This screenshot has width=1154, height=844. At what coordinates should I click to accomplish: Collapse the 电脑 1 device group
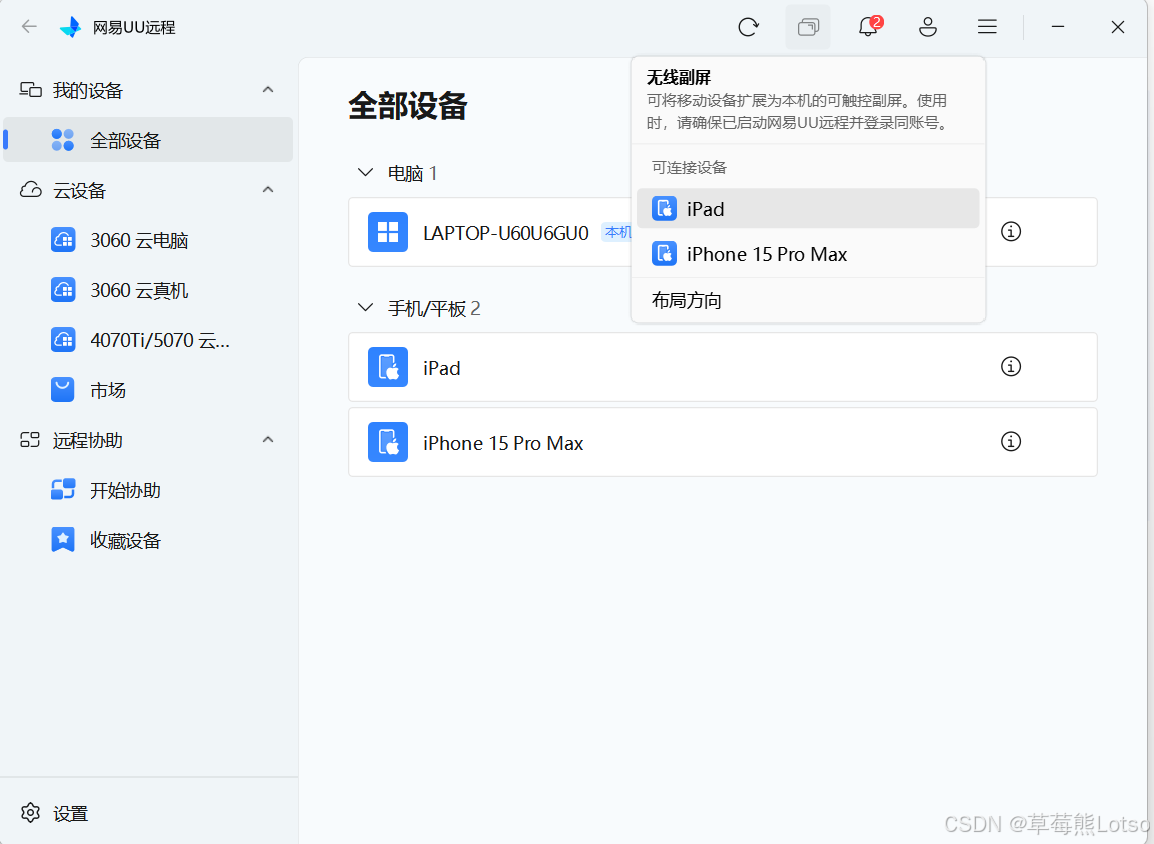[365, 173]
